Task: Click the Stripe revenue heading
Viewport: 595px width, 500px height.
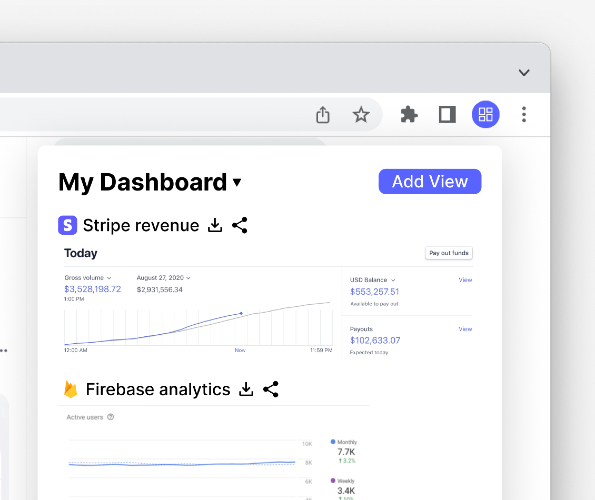Action: point(141,225)
